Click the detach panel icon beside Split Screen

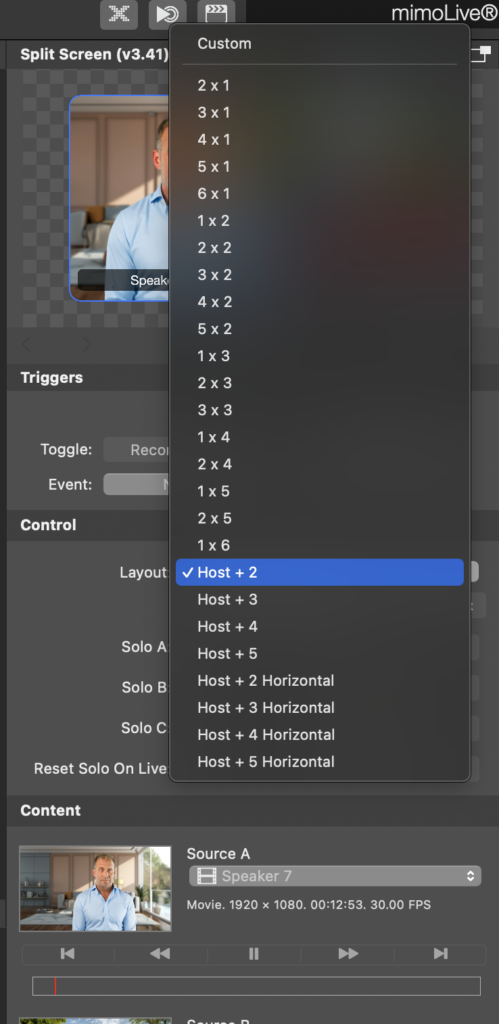click(x=481, y=54)
